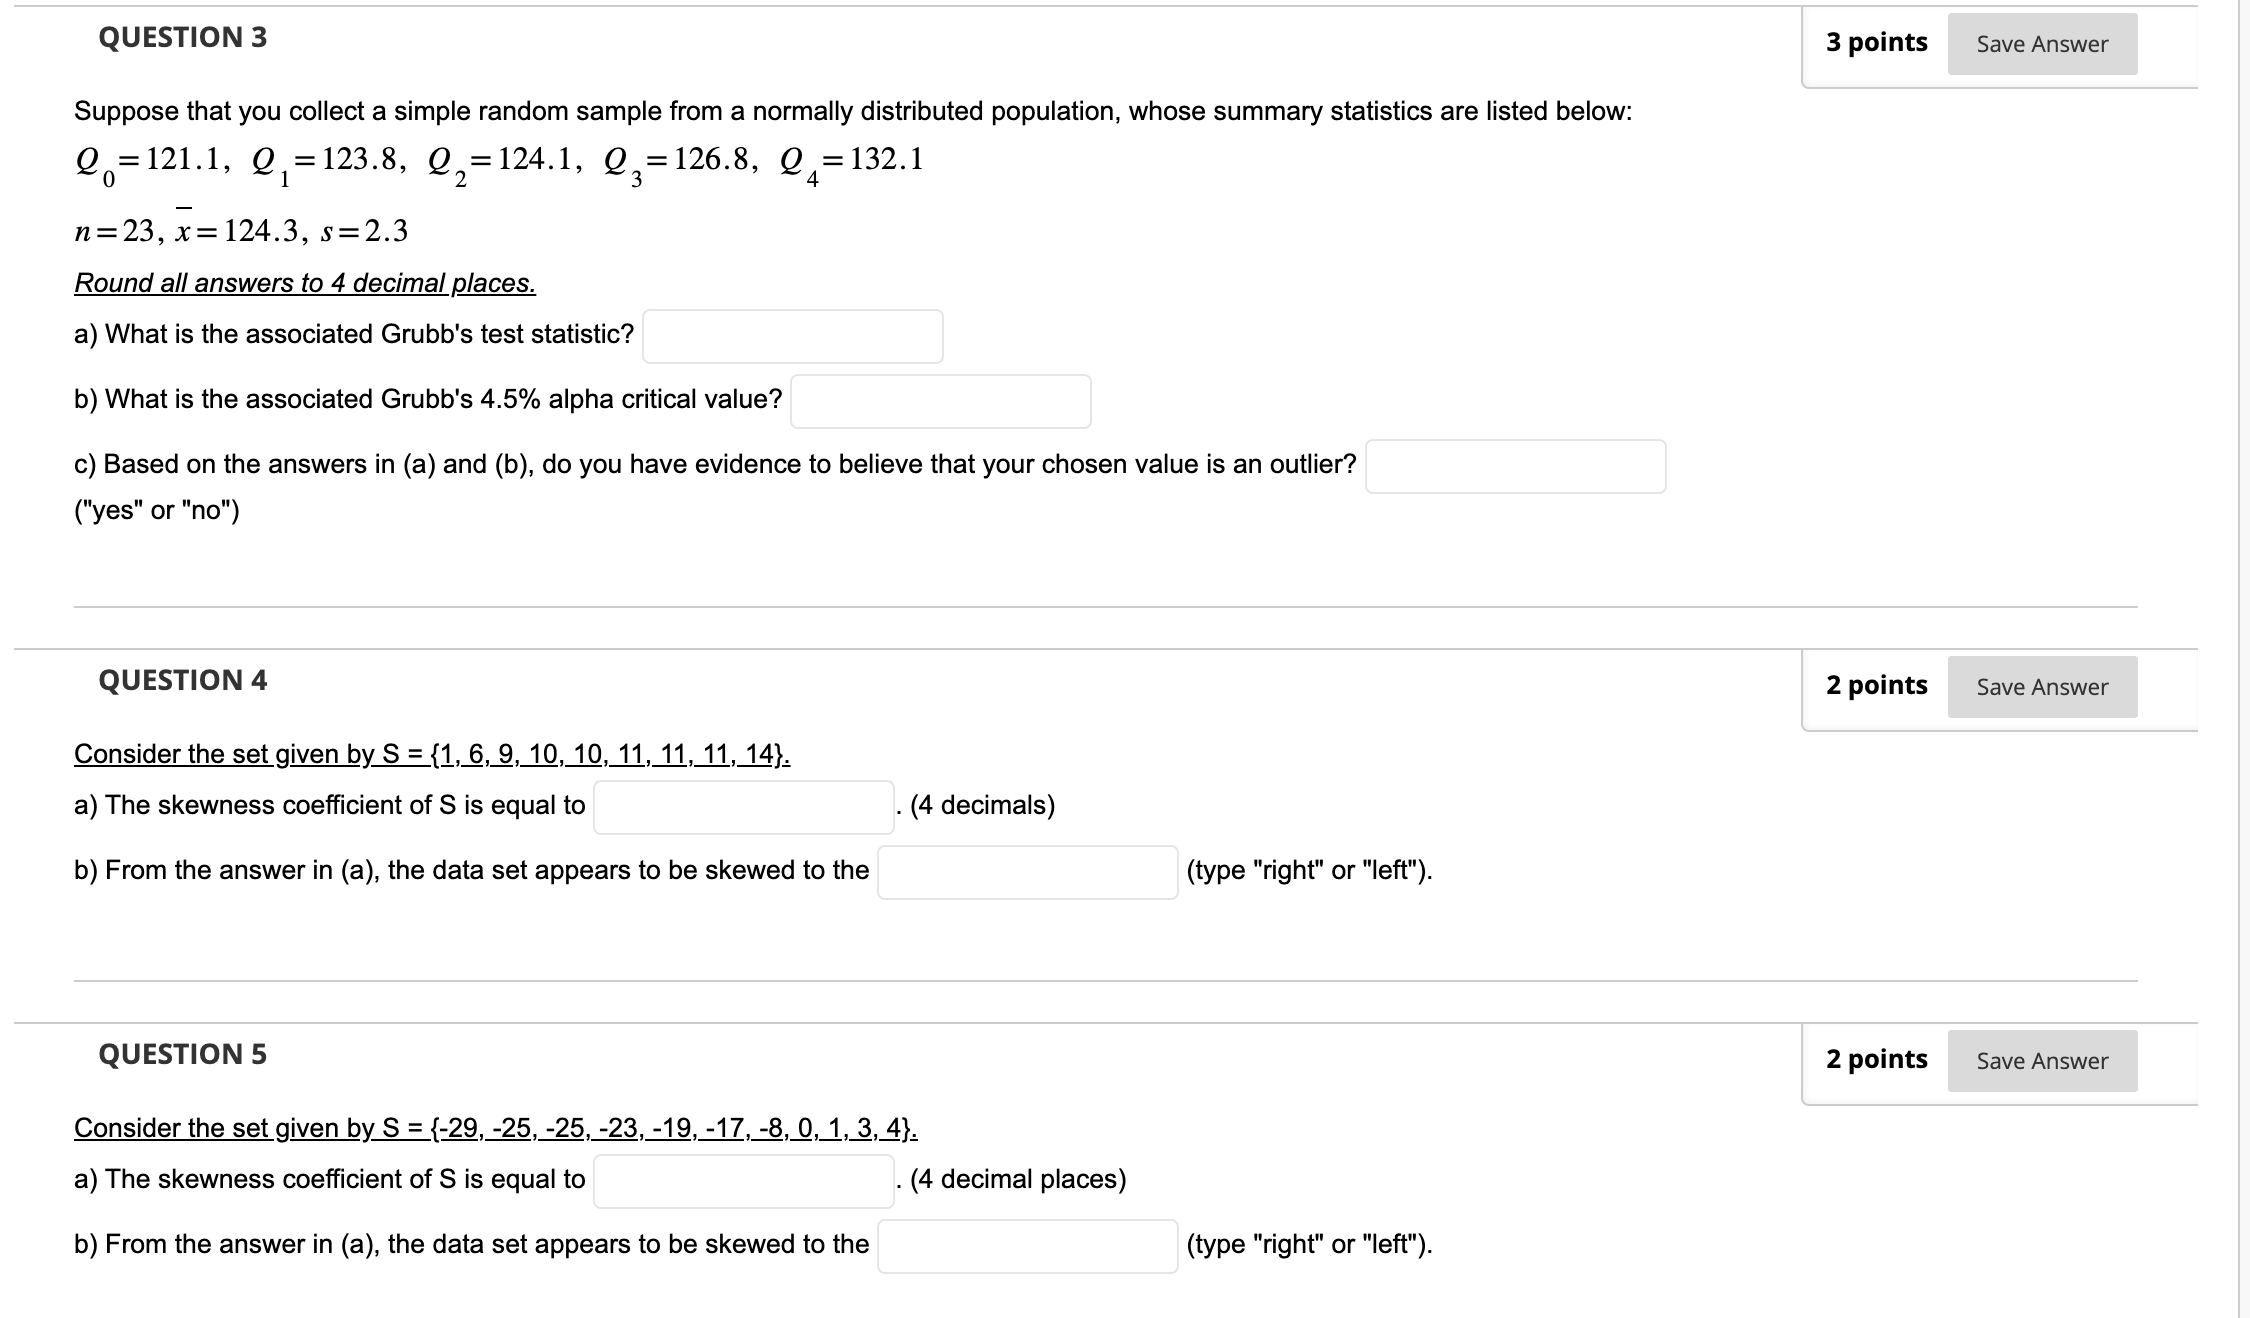Click Save Answer for Question 5
The image size is (2250, 1318).
[2041, 1061]
